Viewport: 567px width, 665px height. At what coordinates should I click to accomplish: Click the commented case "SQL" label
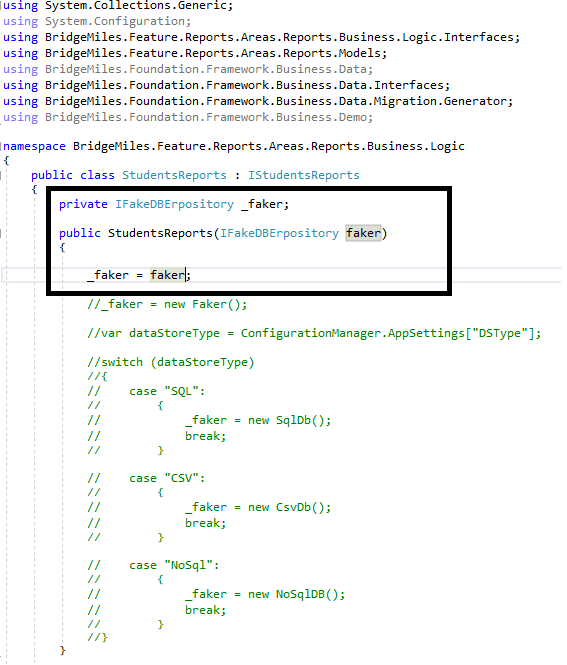click(x=167, y=391)
